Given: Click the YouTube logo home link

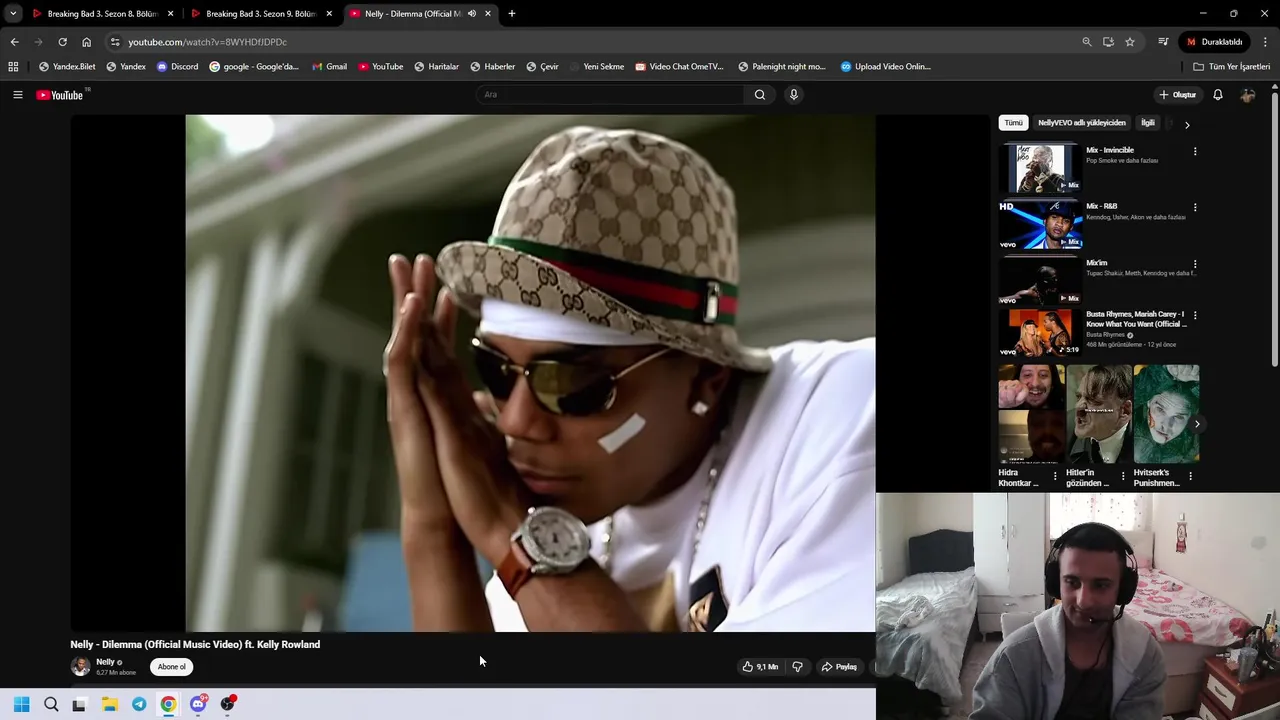Looking at the screenshot, I should [60, 95].
